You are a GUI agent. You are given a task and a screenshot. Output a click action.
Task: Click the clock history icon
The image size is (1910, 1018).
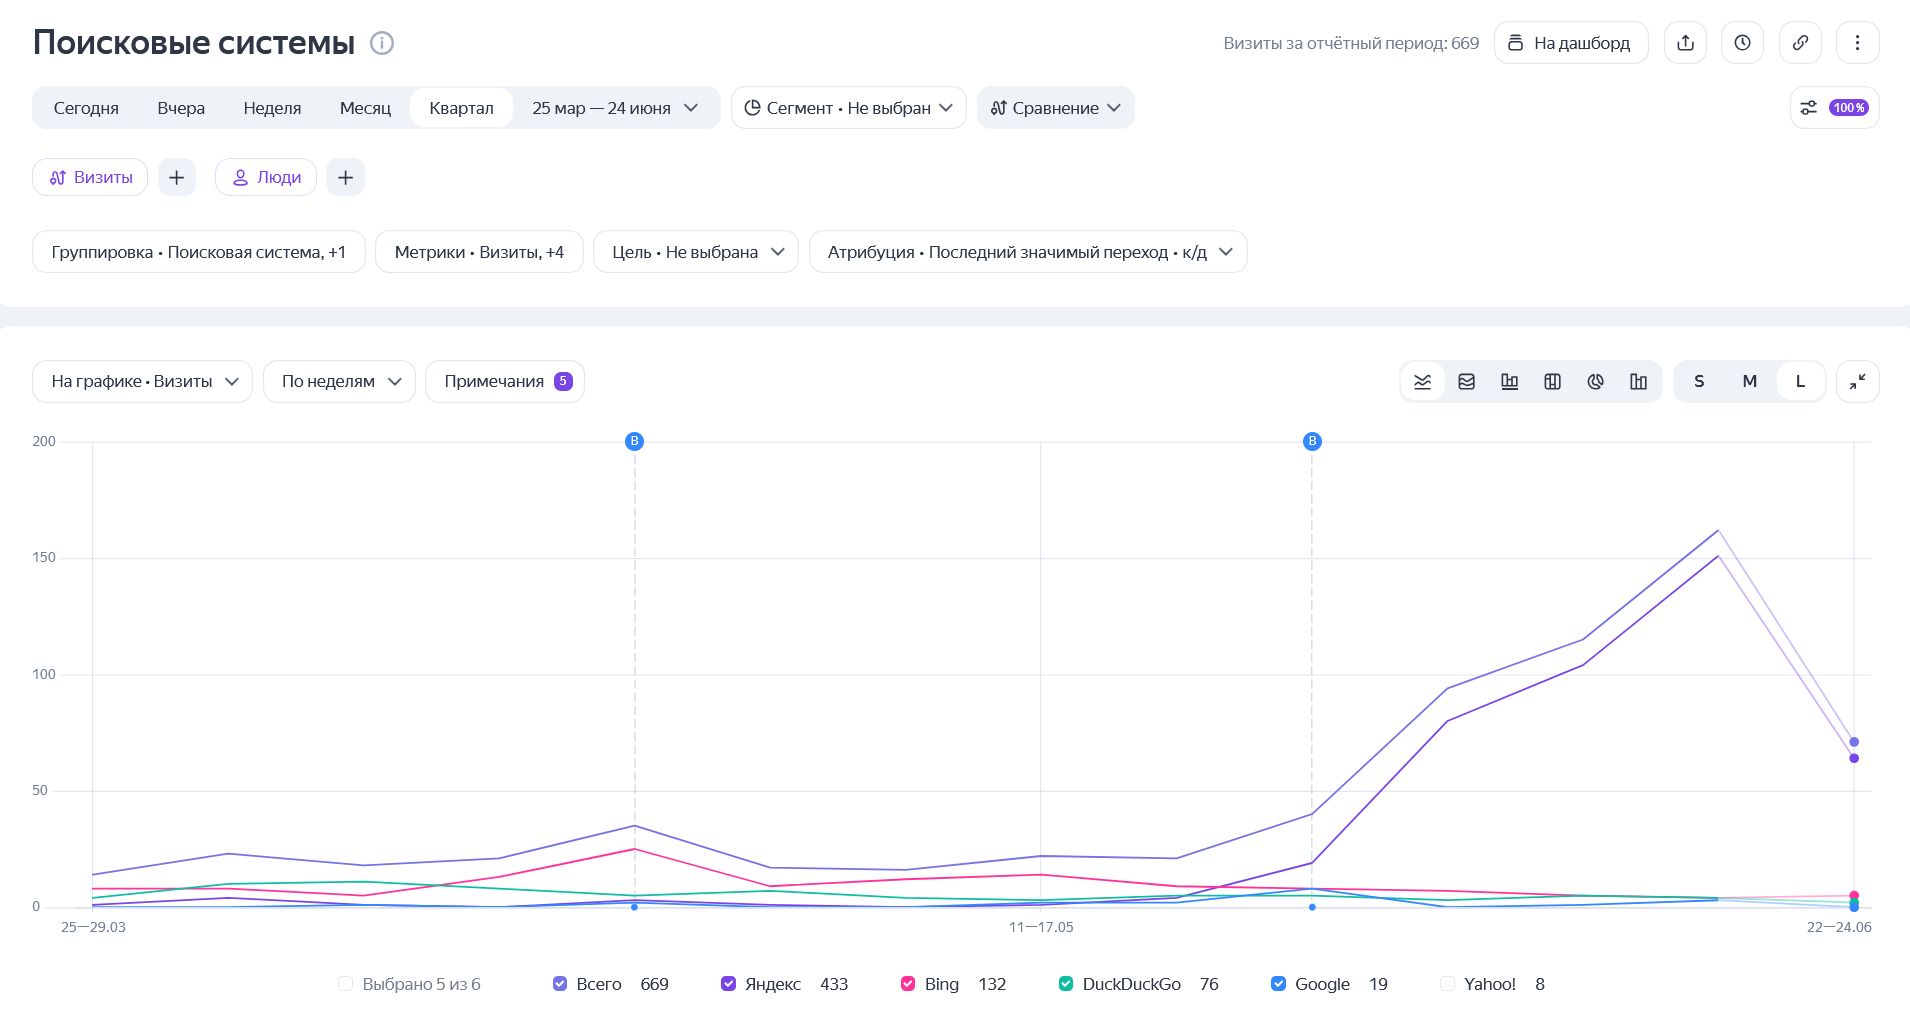click(x=1742, y=43)
